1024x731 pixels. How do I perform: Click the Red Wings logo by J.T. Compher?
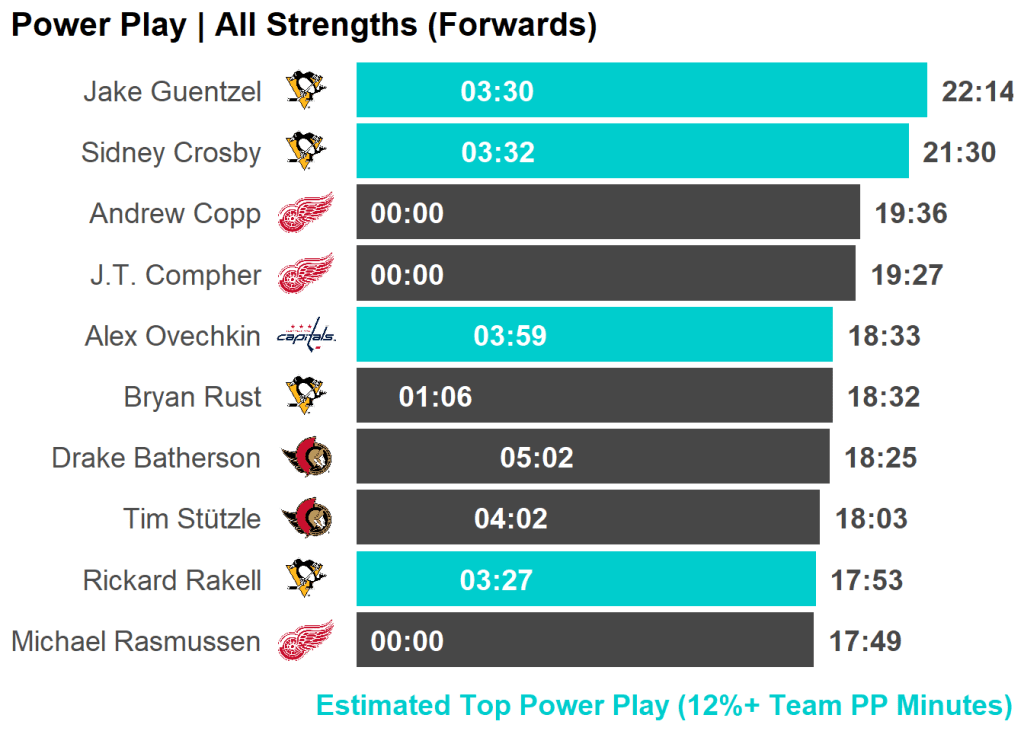pyautogui.click(x=305, y=274)
